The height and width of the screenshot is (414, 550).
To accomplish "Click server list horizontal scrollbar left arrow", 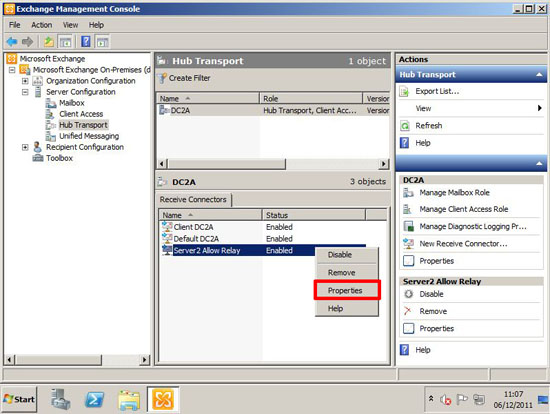I will point(162,164).
